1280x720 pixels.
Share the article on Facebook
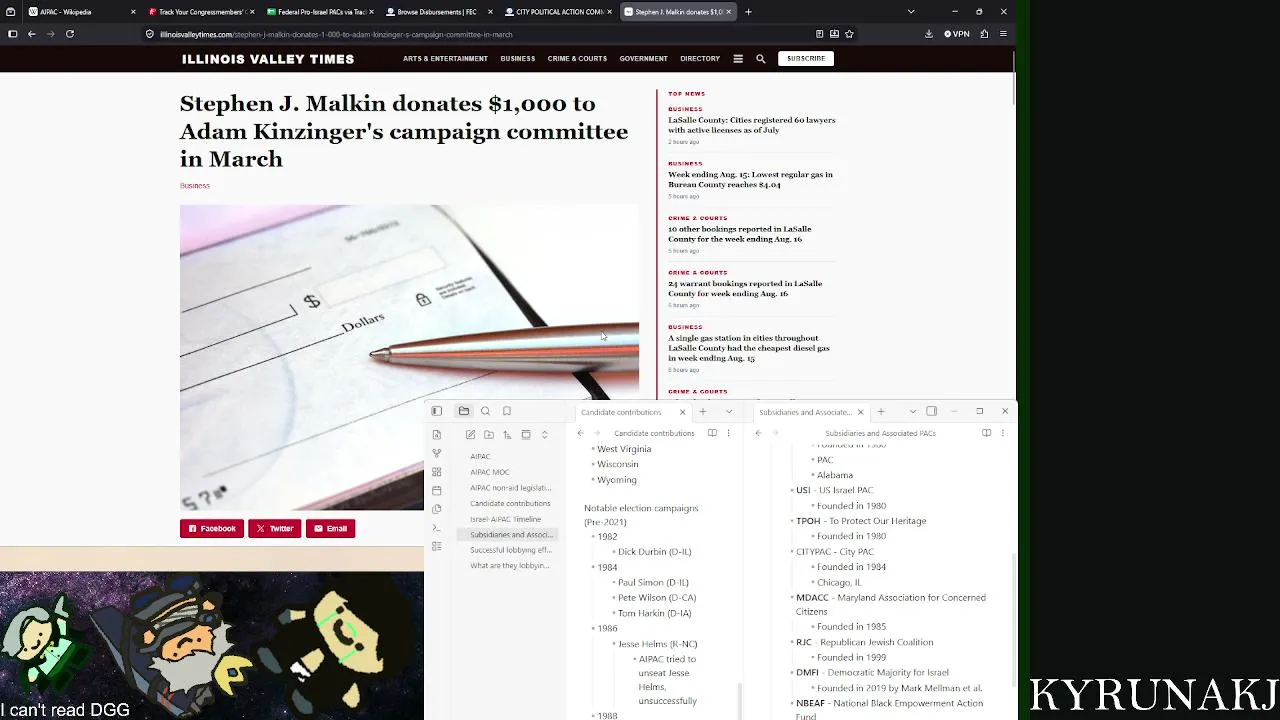pyautogui.click(x=212, y=528)
